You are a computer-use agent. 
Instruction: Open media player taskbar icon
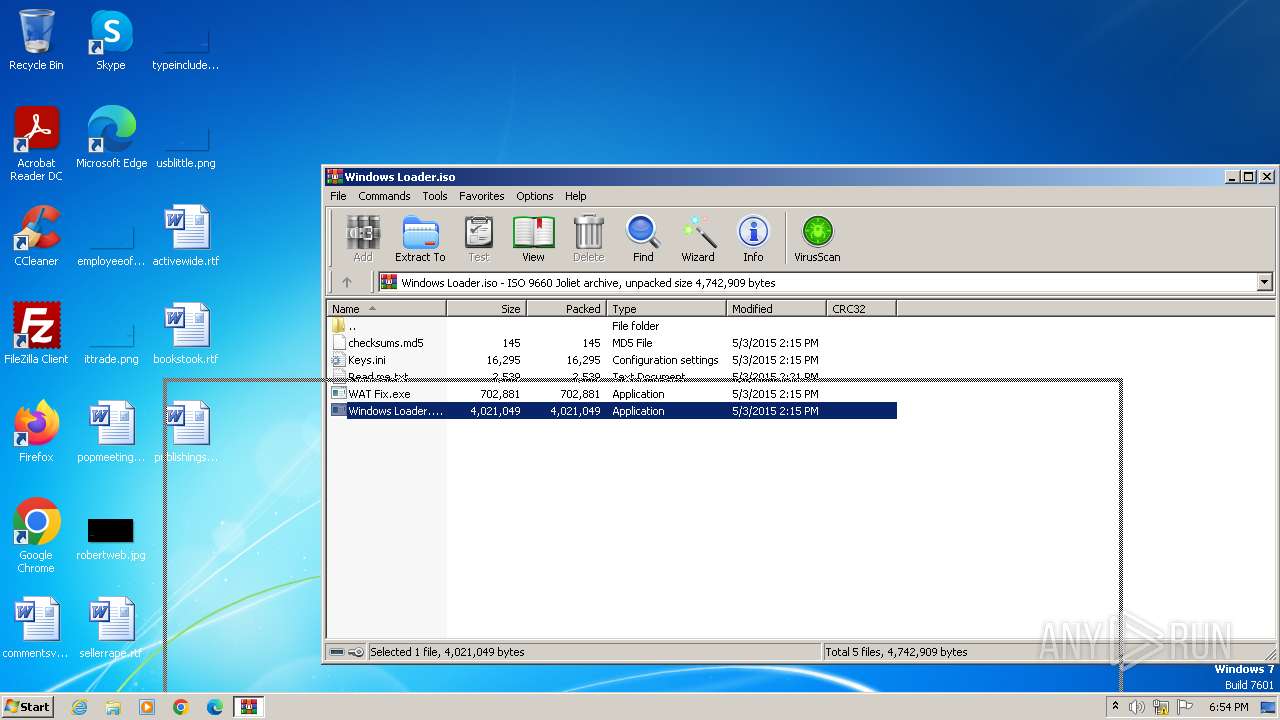[x=147, y=707]
